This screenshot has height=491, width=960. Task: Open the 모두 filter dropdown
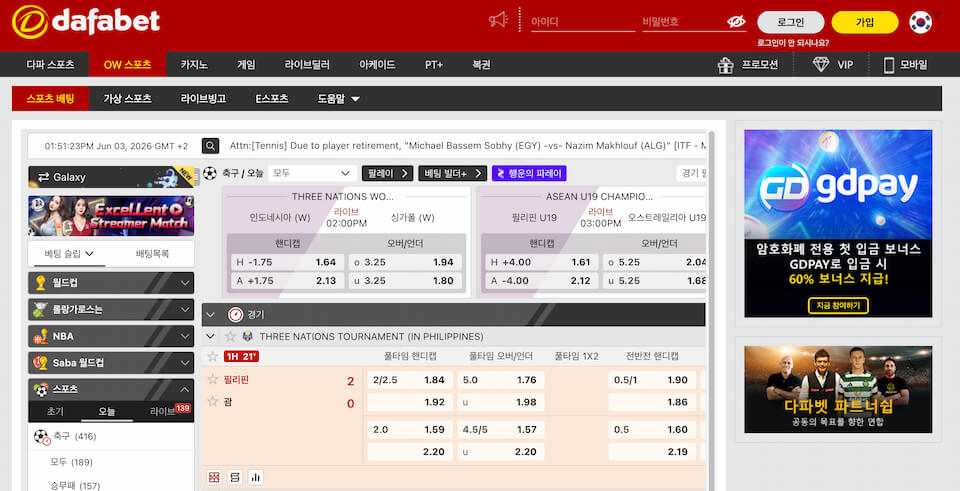coord(312,173)
